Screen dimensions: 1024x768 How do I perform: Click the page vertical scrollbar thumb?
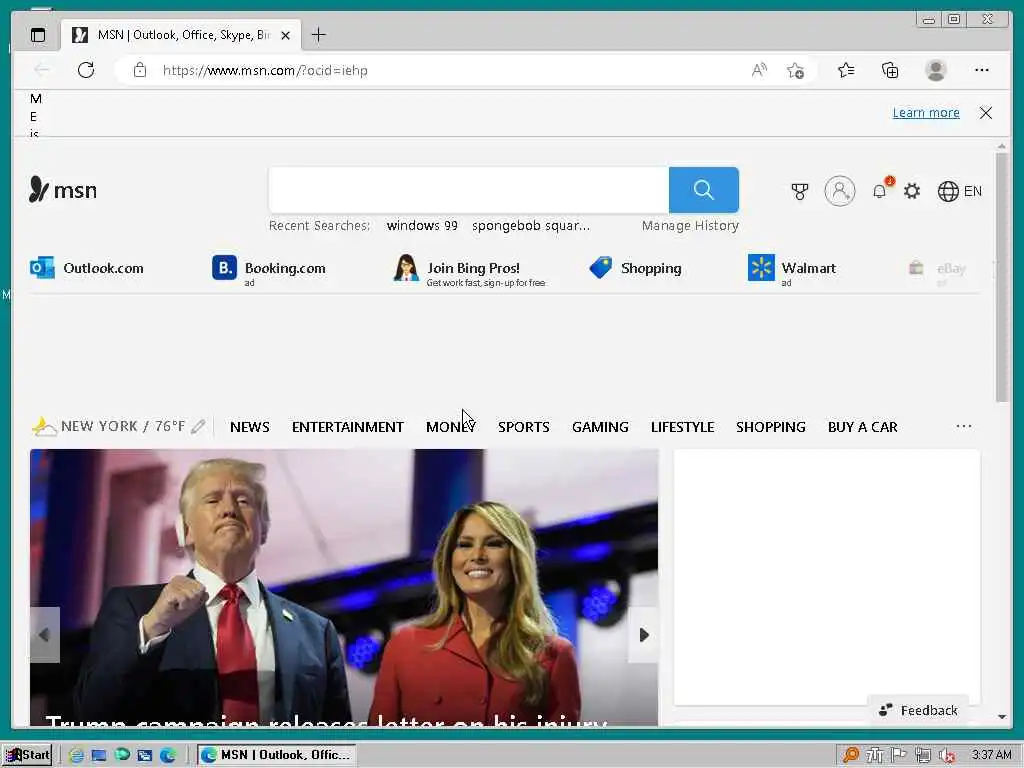coord(1002,278)
